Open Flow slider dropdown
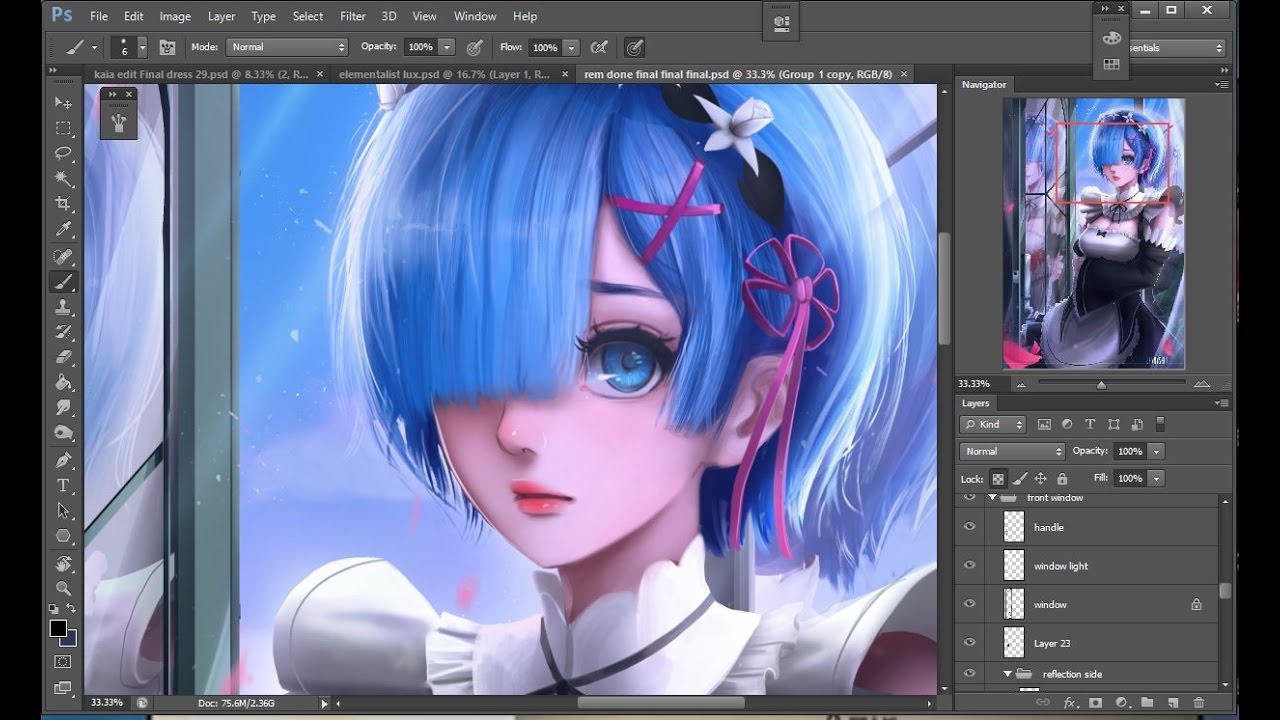This screenshot has width=1280, height=720. [571, 47]
